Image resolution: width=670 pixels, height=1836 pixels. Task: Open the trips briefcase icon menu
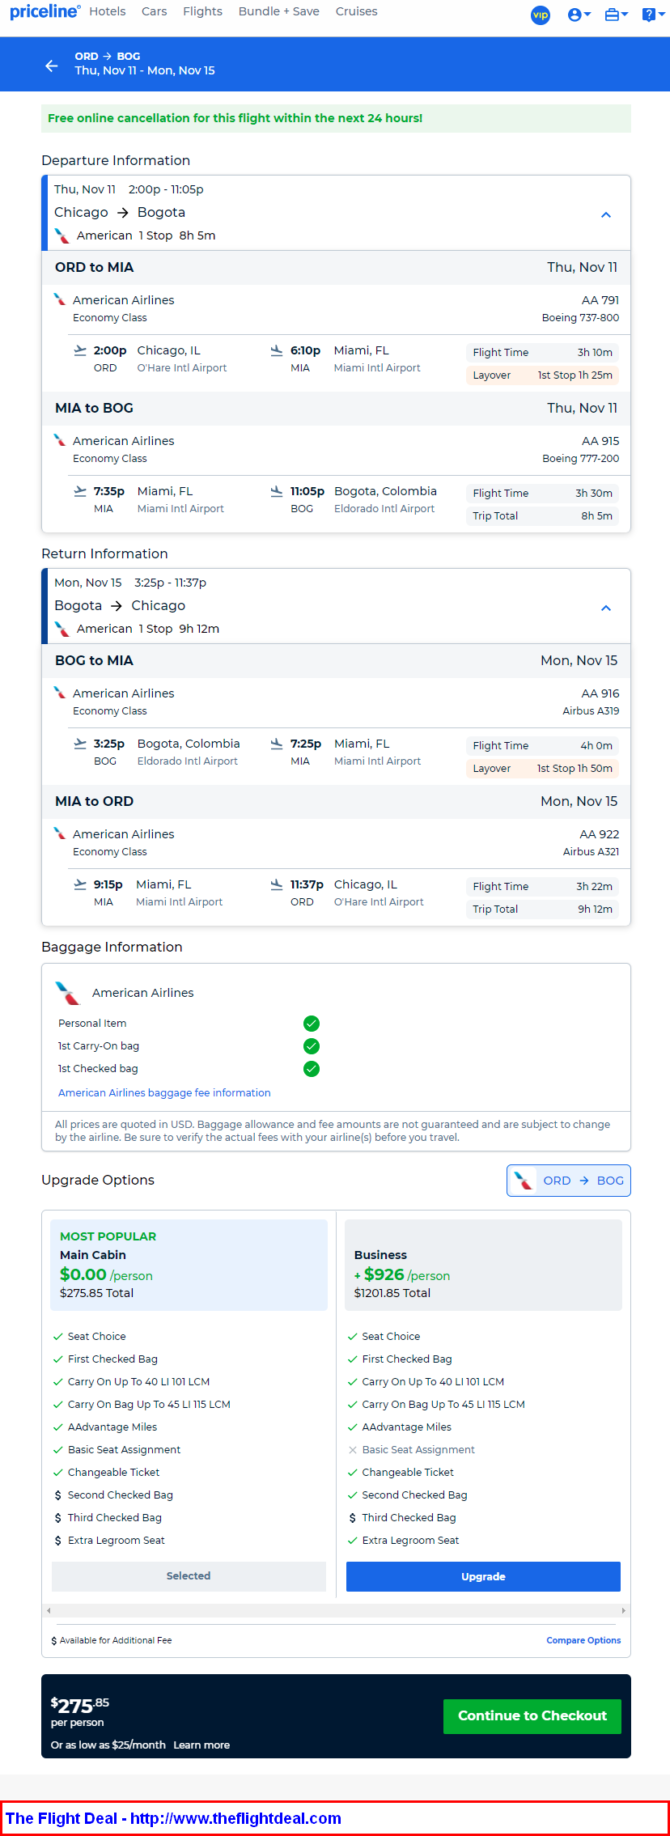pyautogui.click(x=616, y=15)
